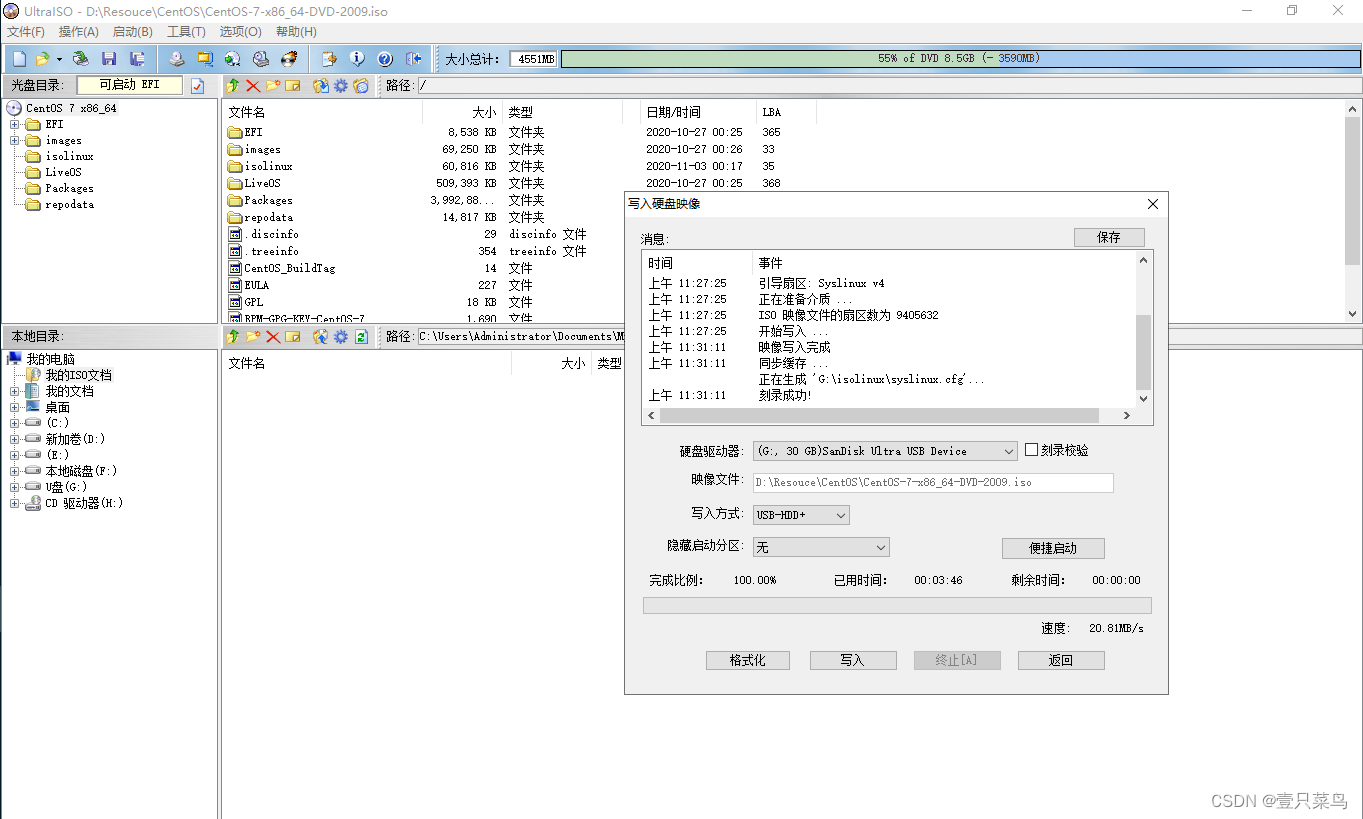
Task: Click the Save As multi-floppy icon
Action: click(137, 59)
